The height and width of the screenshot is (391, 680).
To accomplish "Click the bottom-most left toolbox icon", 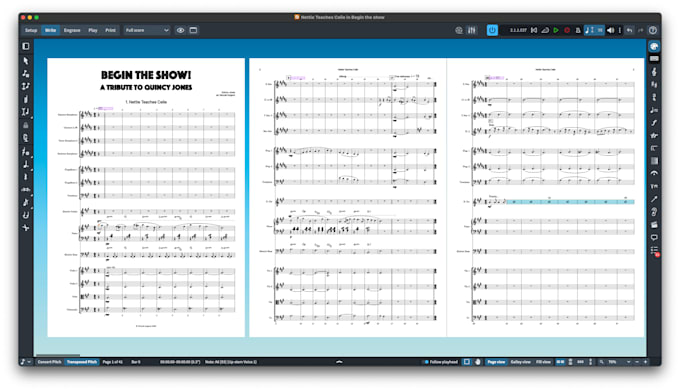I will 26,228.
